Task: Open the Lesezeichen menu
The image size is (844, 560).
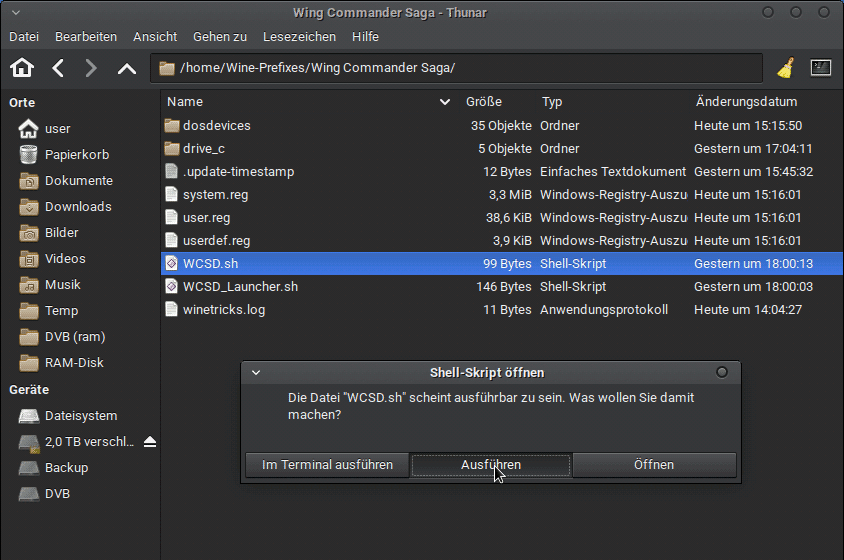Action: pos(299,37)
